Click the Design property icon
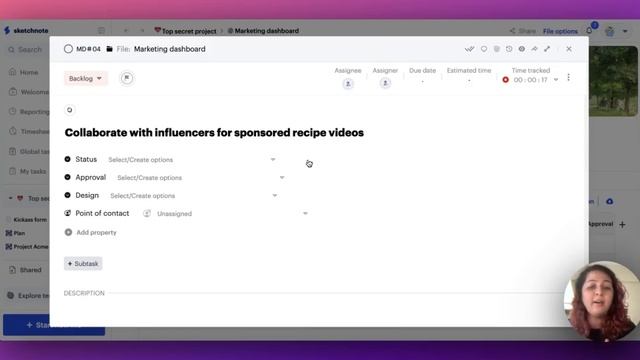640x360 pixels. (x=68, y=195)
